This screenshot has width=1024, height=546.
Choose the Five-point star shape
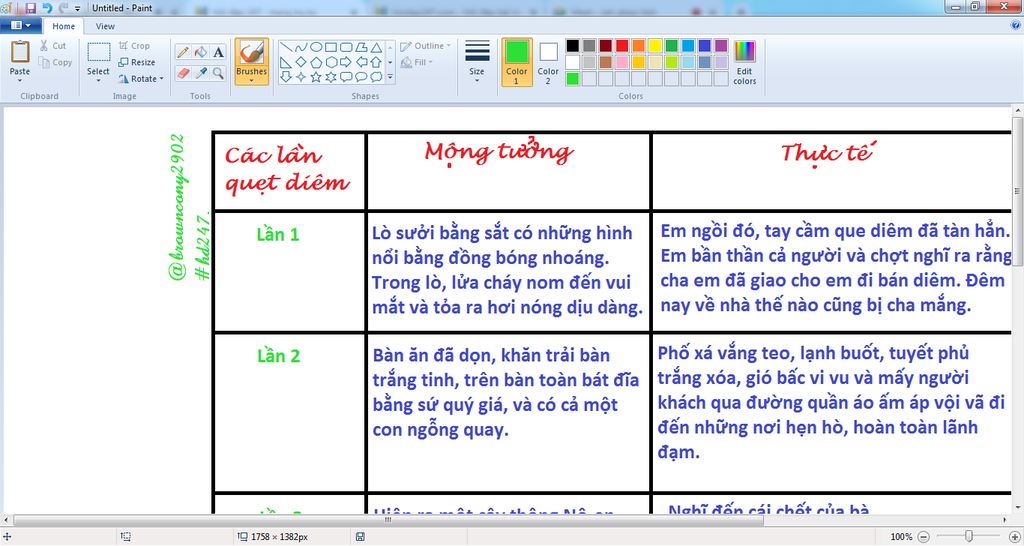(315, 77)
